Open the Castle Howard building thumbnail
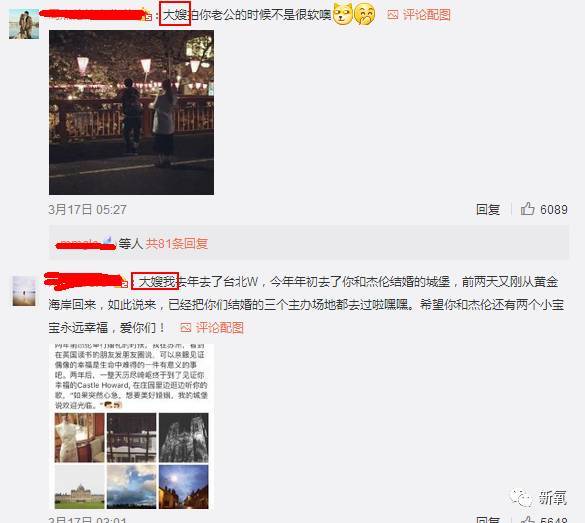 [x=79, y=487]
